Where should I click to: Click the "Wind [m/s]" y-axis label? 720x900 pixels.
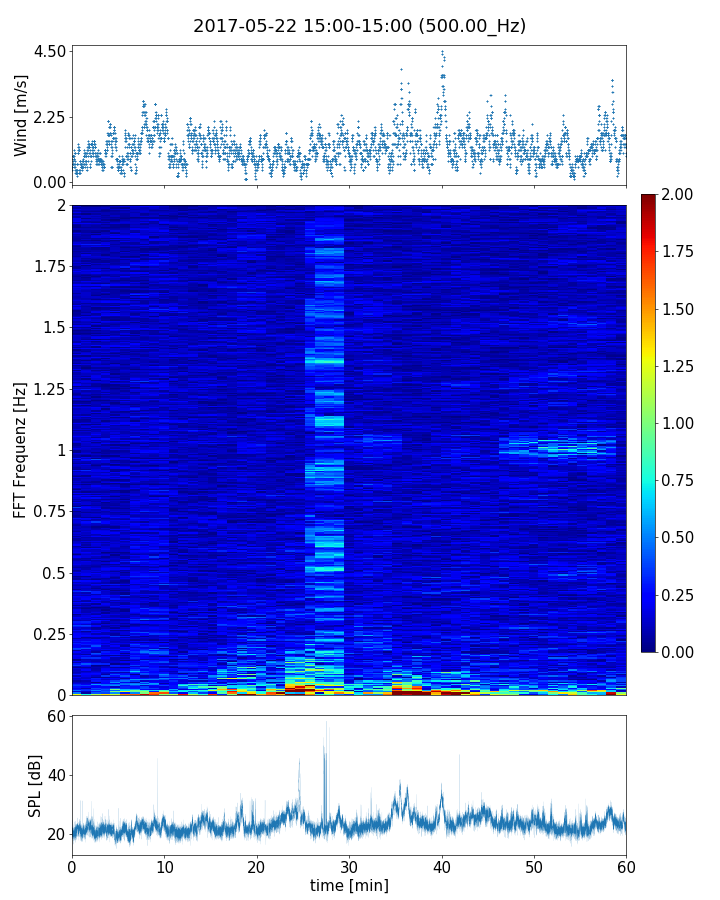click(x=21, y=114)
